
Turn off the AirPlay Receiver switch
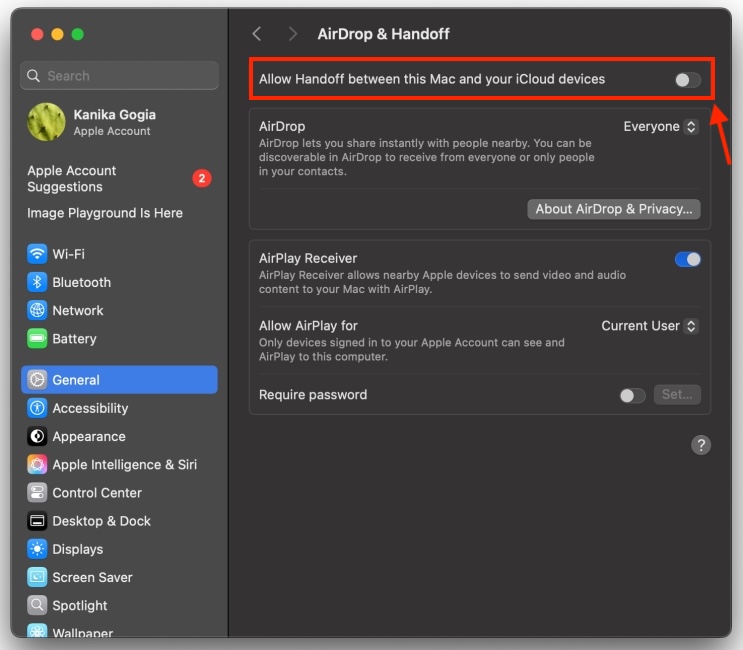[688, 259]
